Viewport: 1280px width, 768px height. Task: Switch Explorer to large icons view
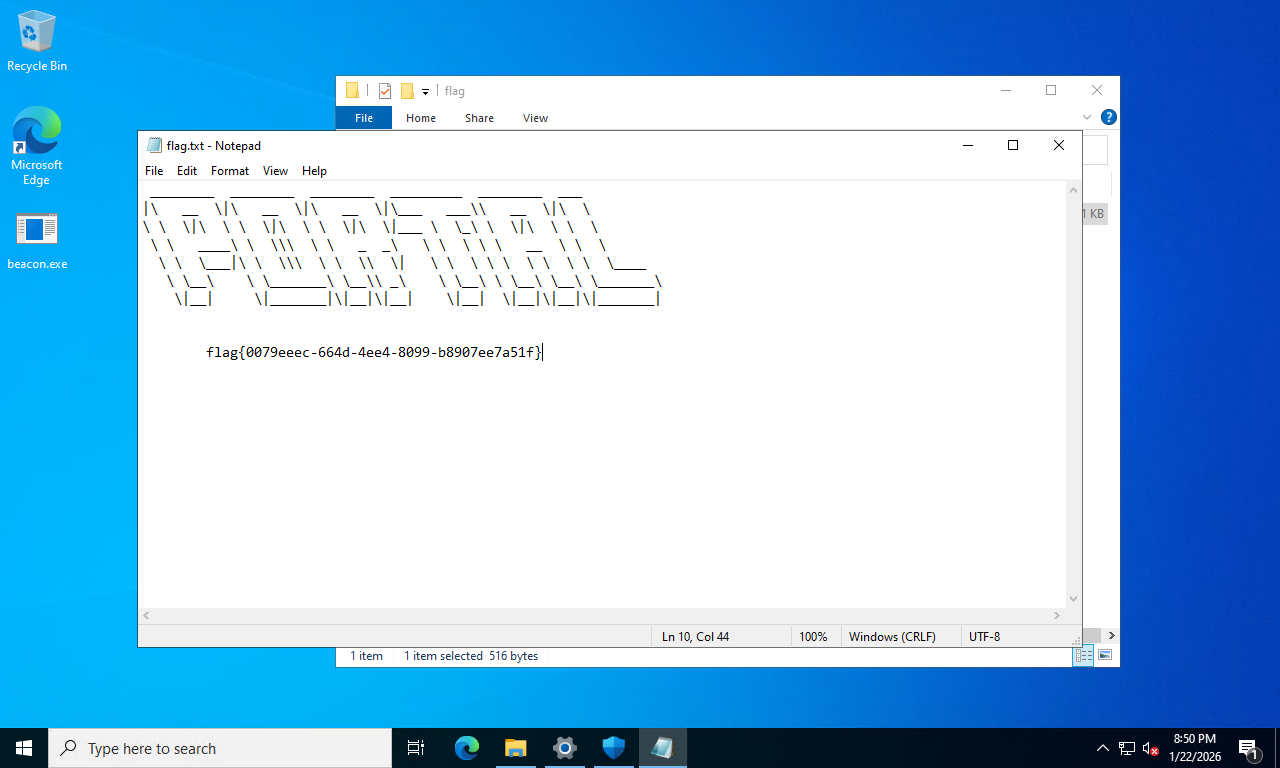[1104, 656]
